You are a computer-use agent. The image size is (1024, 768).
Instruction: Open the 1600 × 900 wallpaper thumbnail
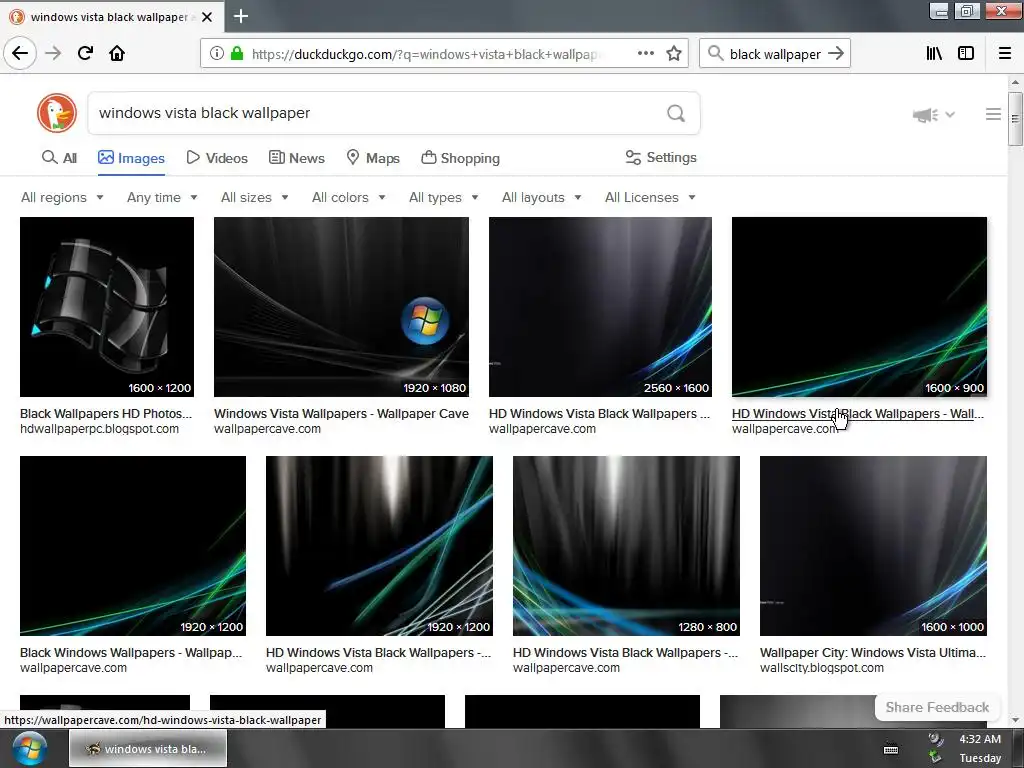pyautogui.click(x=859, y=307)
